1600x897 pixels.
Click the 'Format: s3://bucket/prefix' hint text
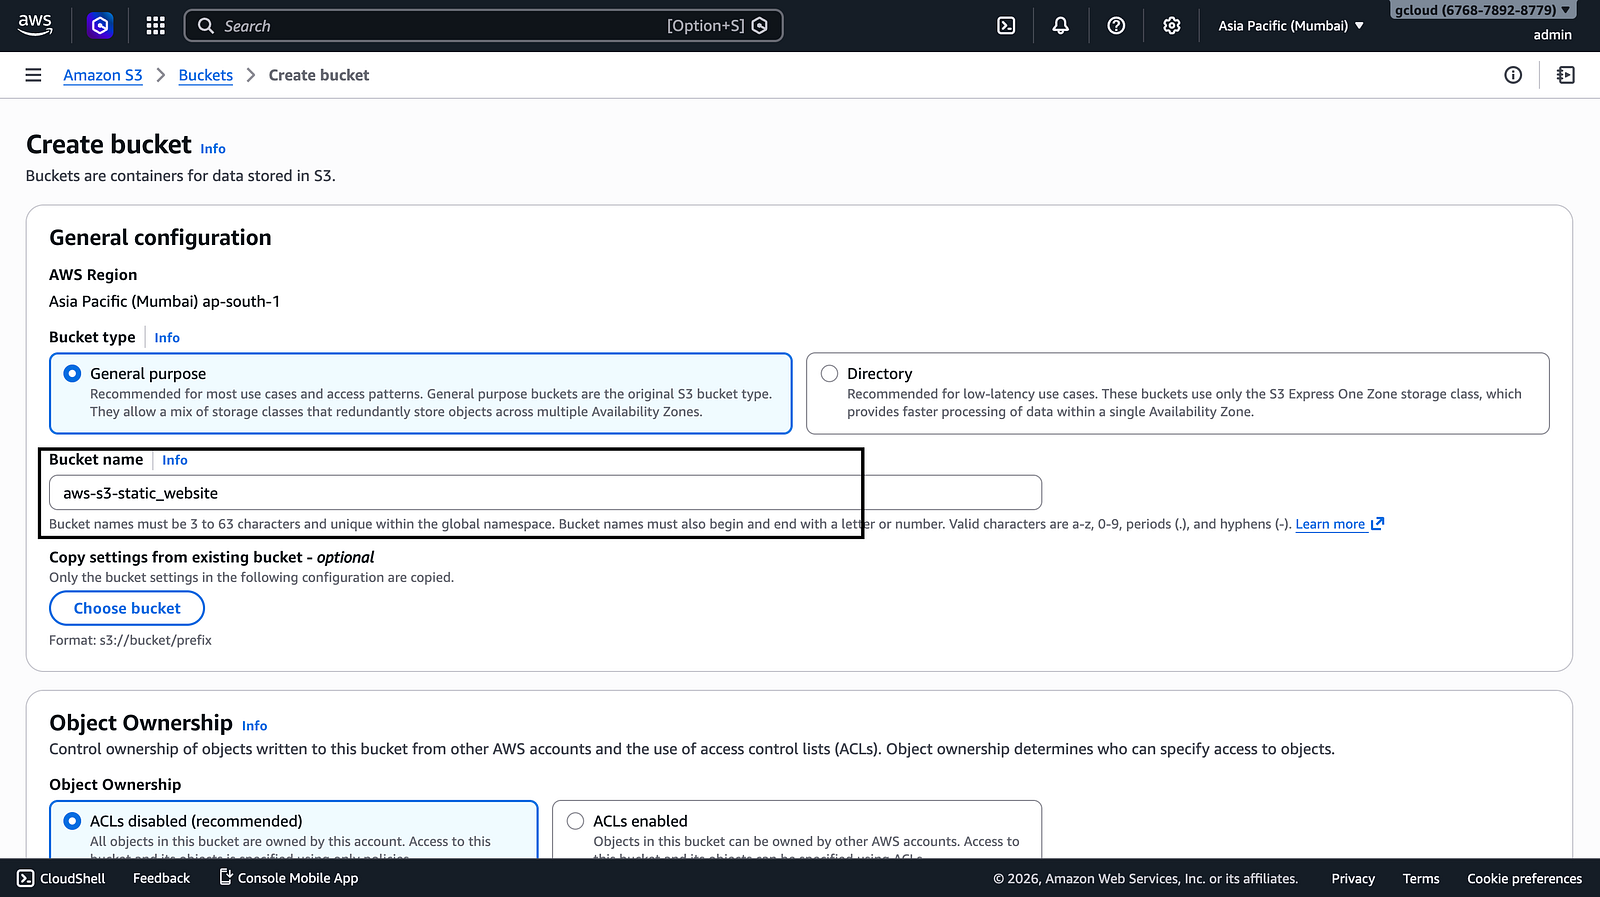131,640
